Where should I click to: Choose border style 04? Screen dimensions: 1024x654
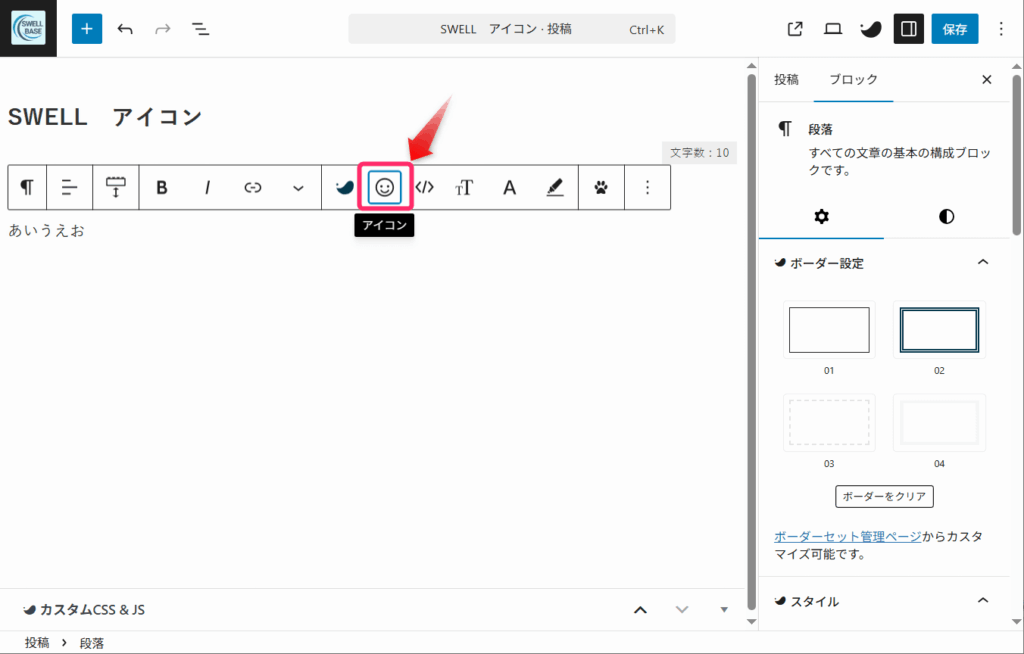click(x=939, y=423)
